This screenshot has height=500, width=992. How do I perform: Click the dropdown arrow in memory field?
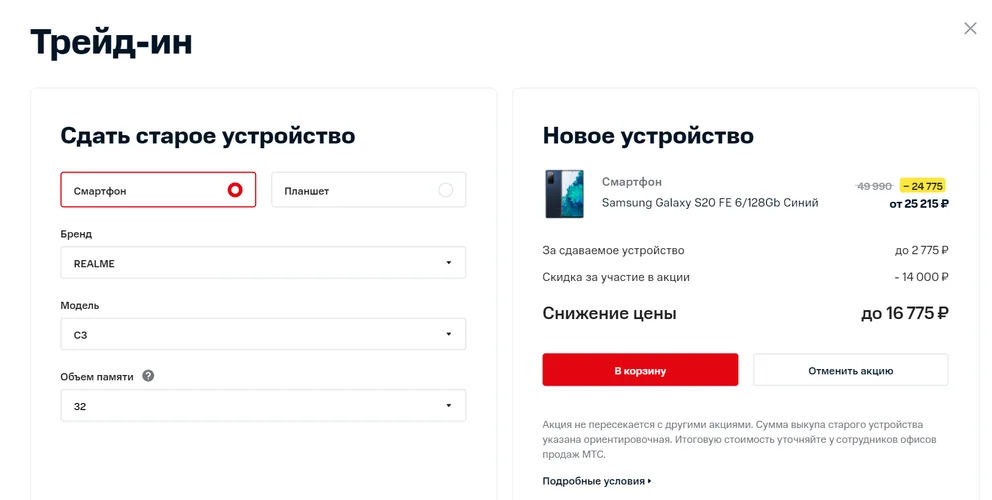click(x=449, y=406)
